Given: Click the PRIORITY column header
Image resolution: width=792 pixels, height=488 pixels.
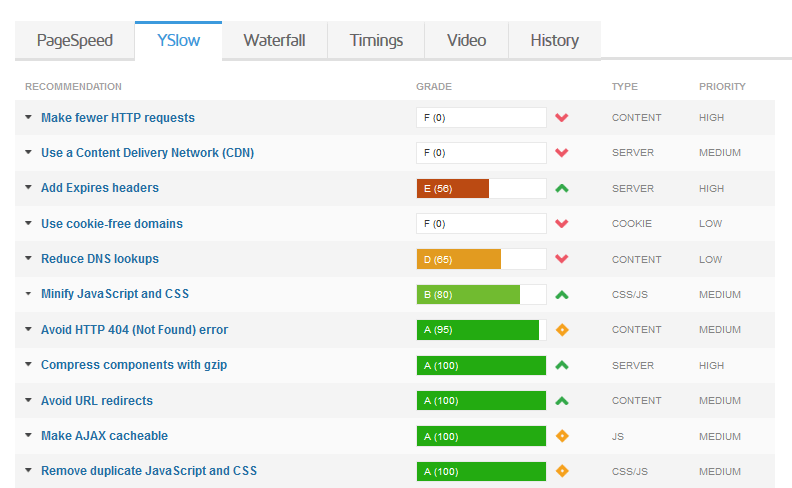Looking at the screenshot, I should (x=722, y=87).
